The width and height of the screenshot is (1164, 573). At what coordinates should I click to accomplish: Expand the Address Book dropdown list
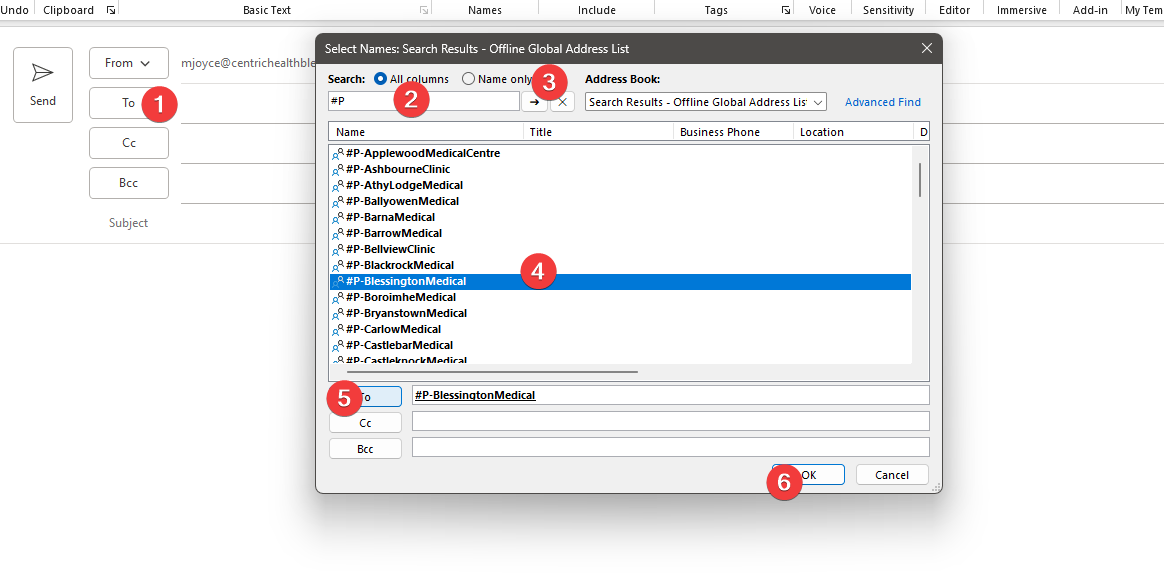pos(818,102)
